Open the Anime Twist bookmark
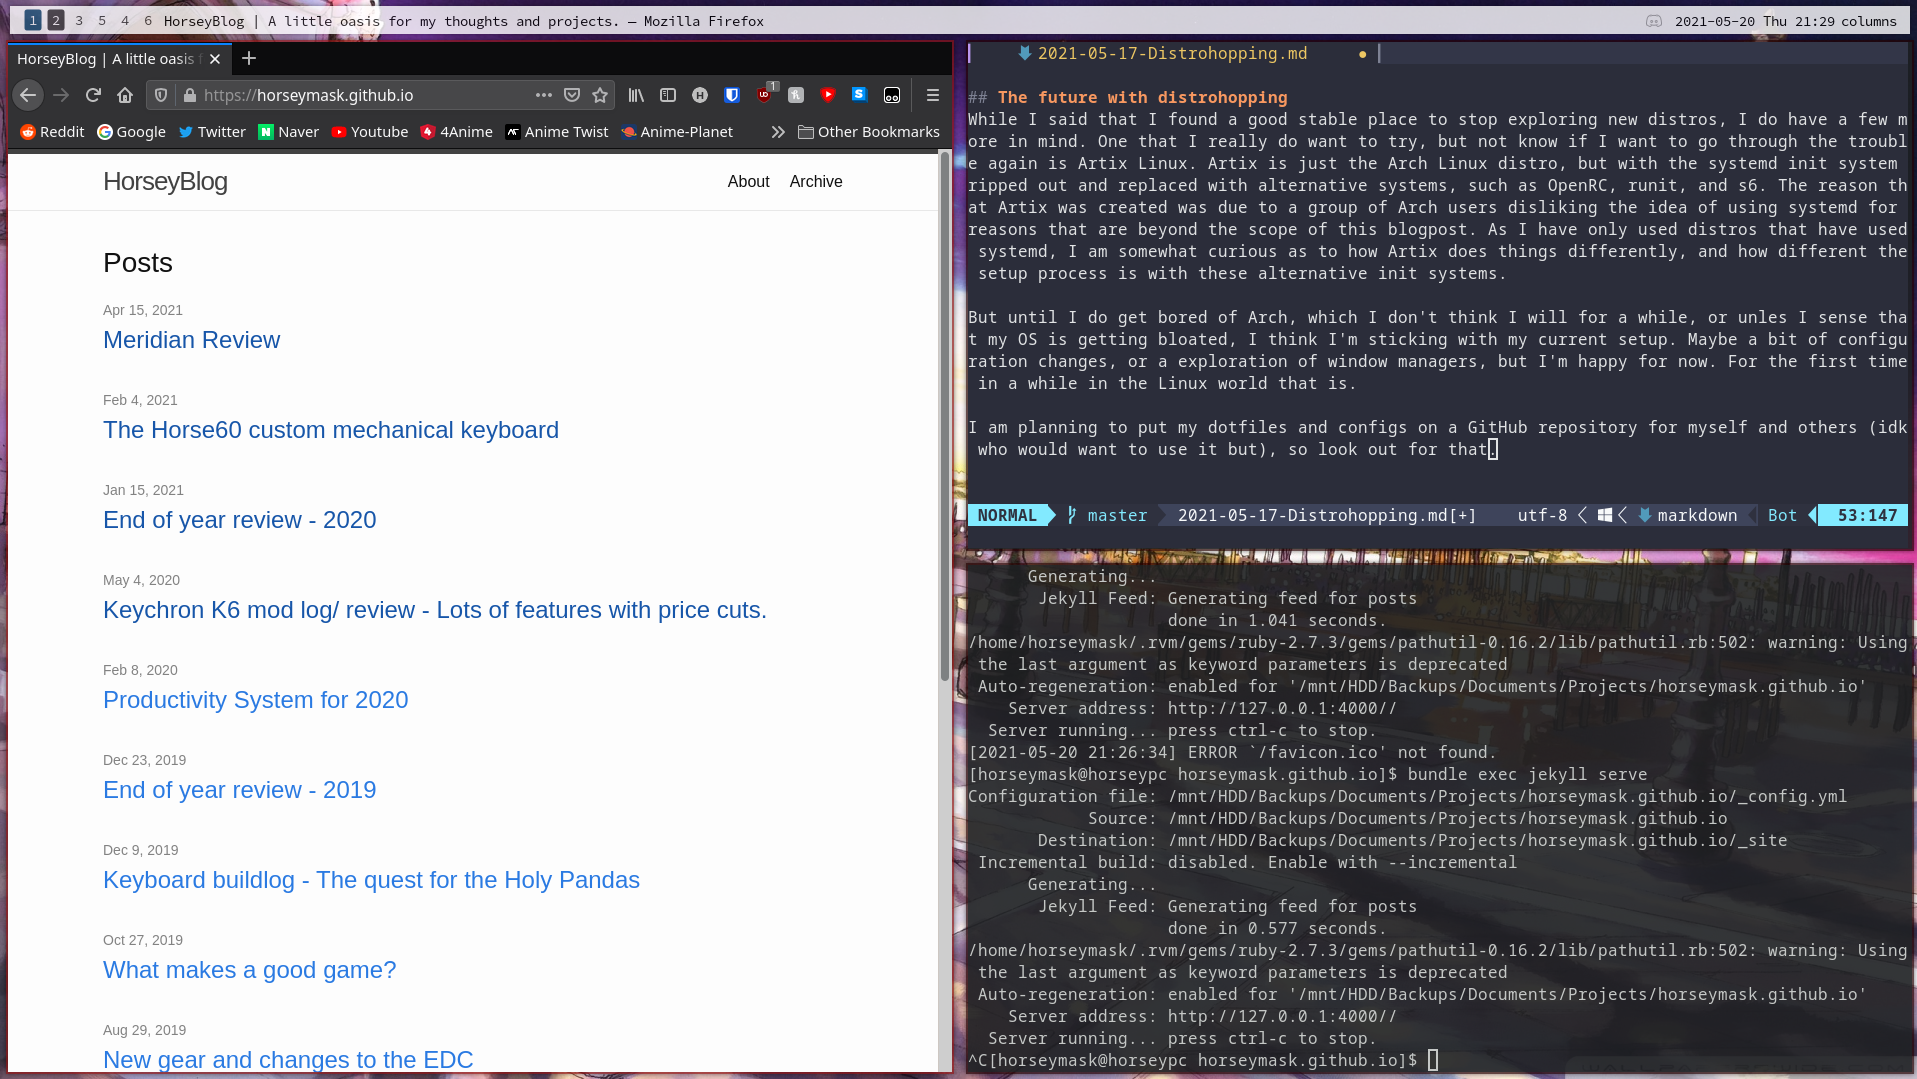This screenshot has width=1917, height=1079. coord(557,132)
